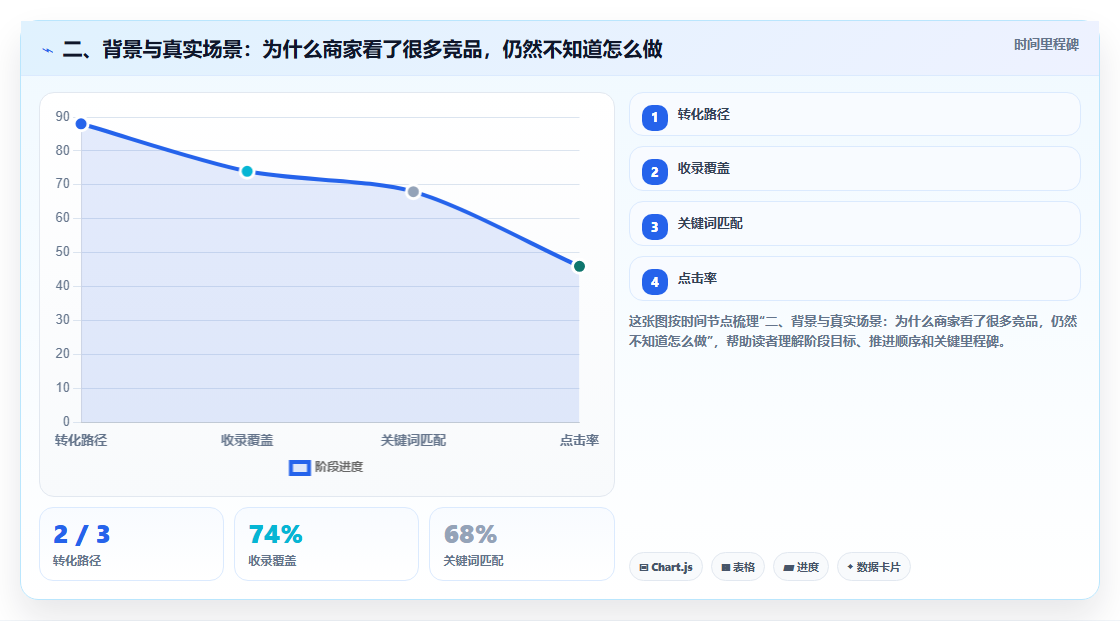1120x621 pixels.
Task: Select the cyan 收录覆盖 data point
Action: point(247,172)
